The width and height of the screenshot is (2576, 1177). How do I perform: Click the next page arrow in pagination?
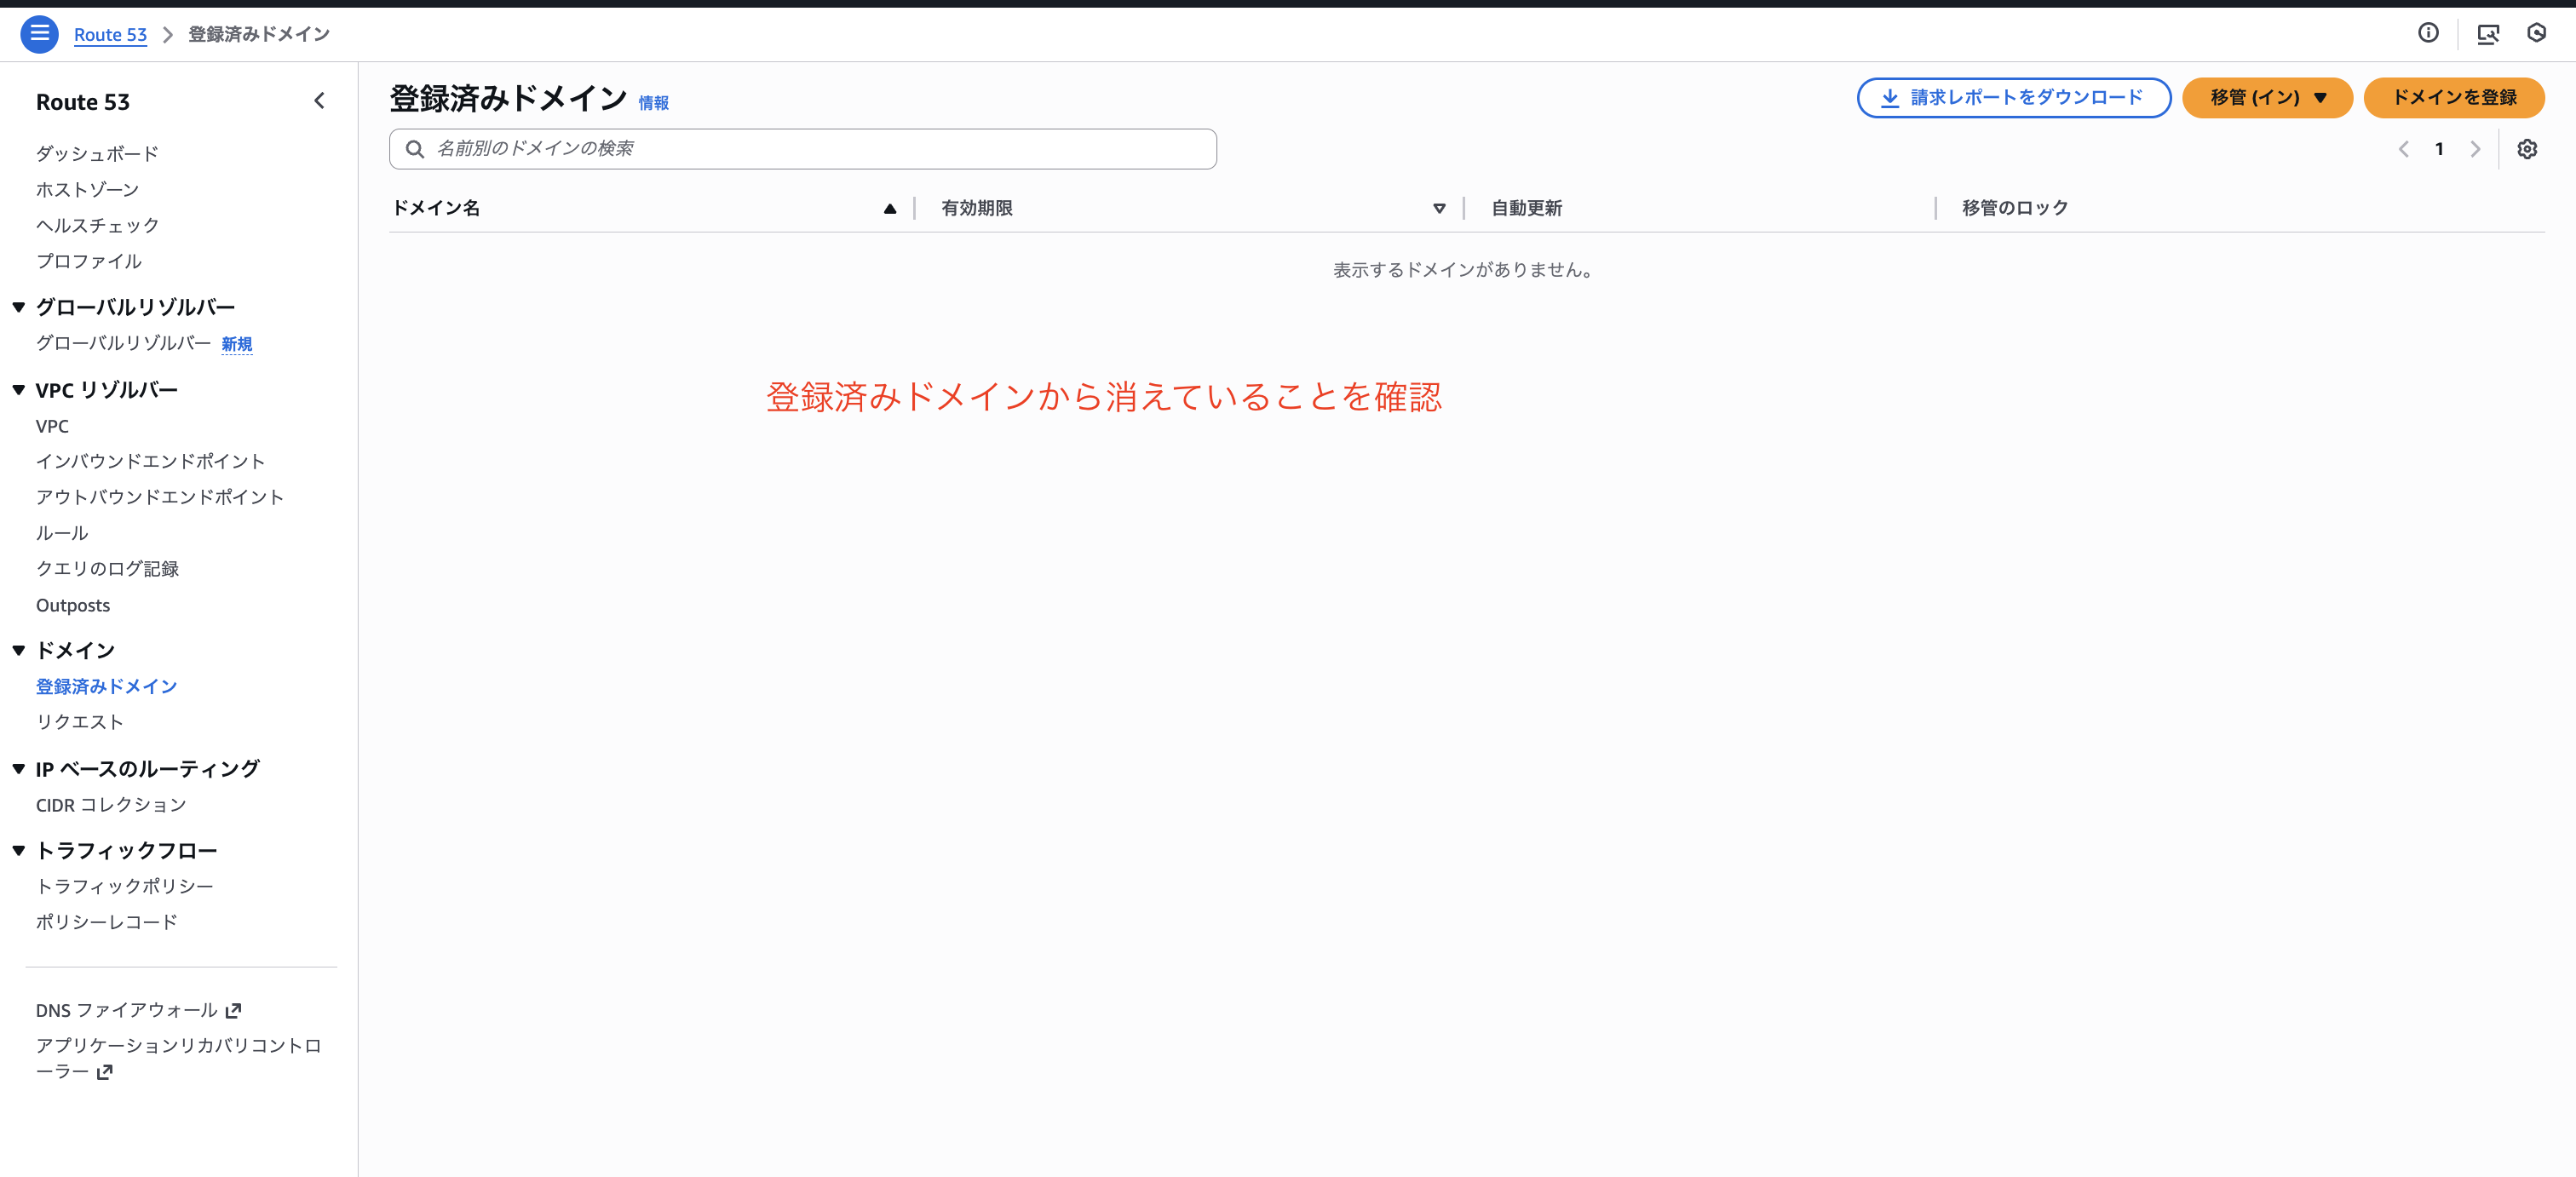click(x=2475, y=149)
